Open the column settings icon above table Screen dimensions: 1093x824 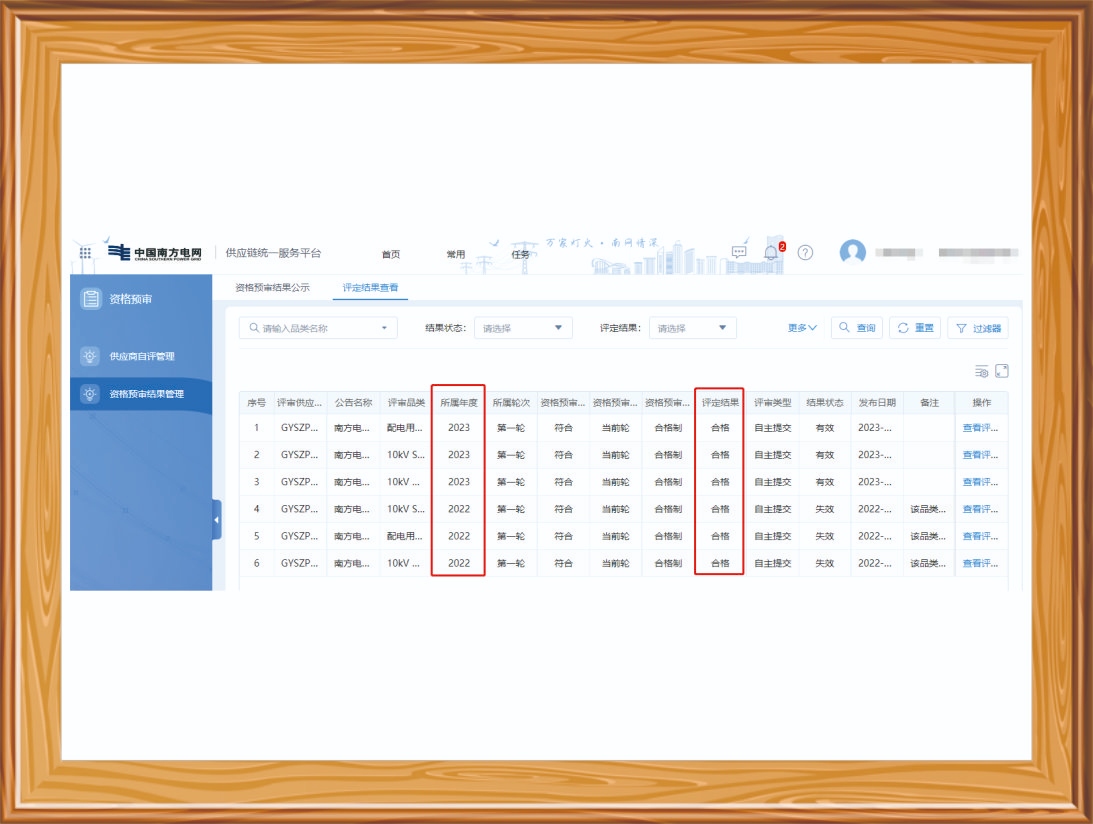click(x=982, y=371)
